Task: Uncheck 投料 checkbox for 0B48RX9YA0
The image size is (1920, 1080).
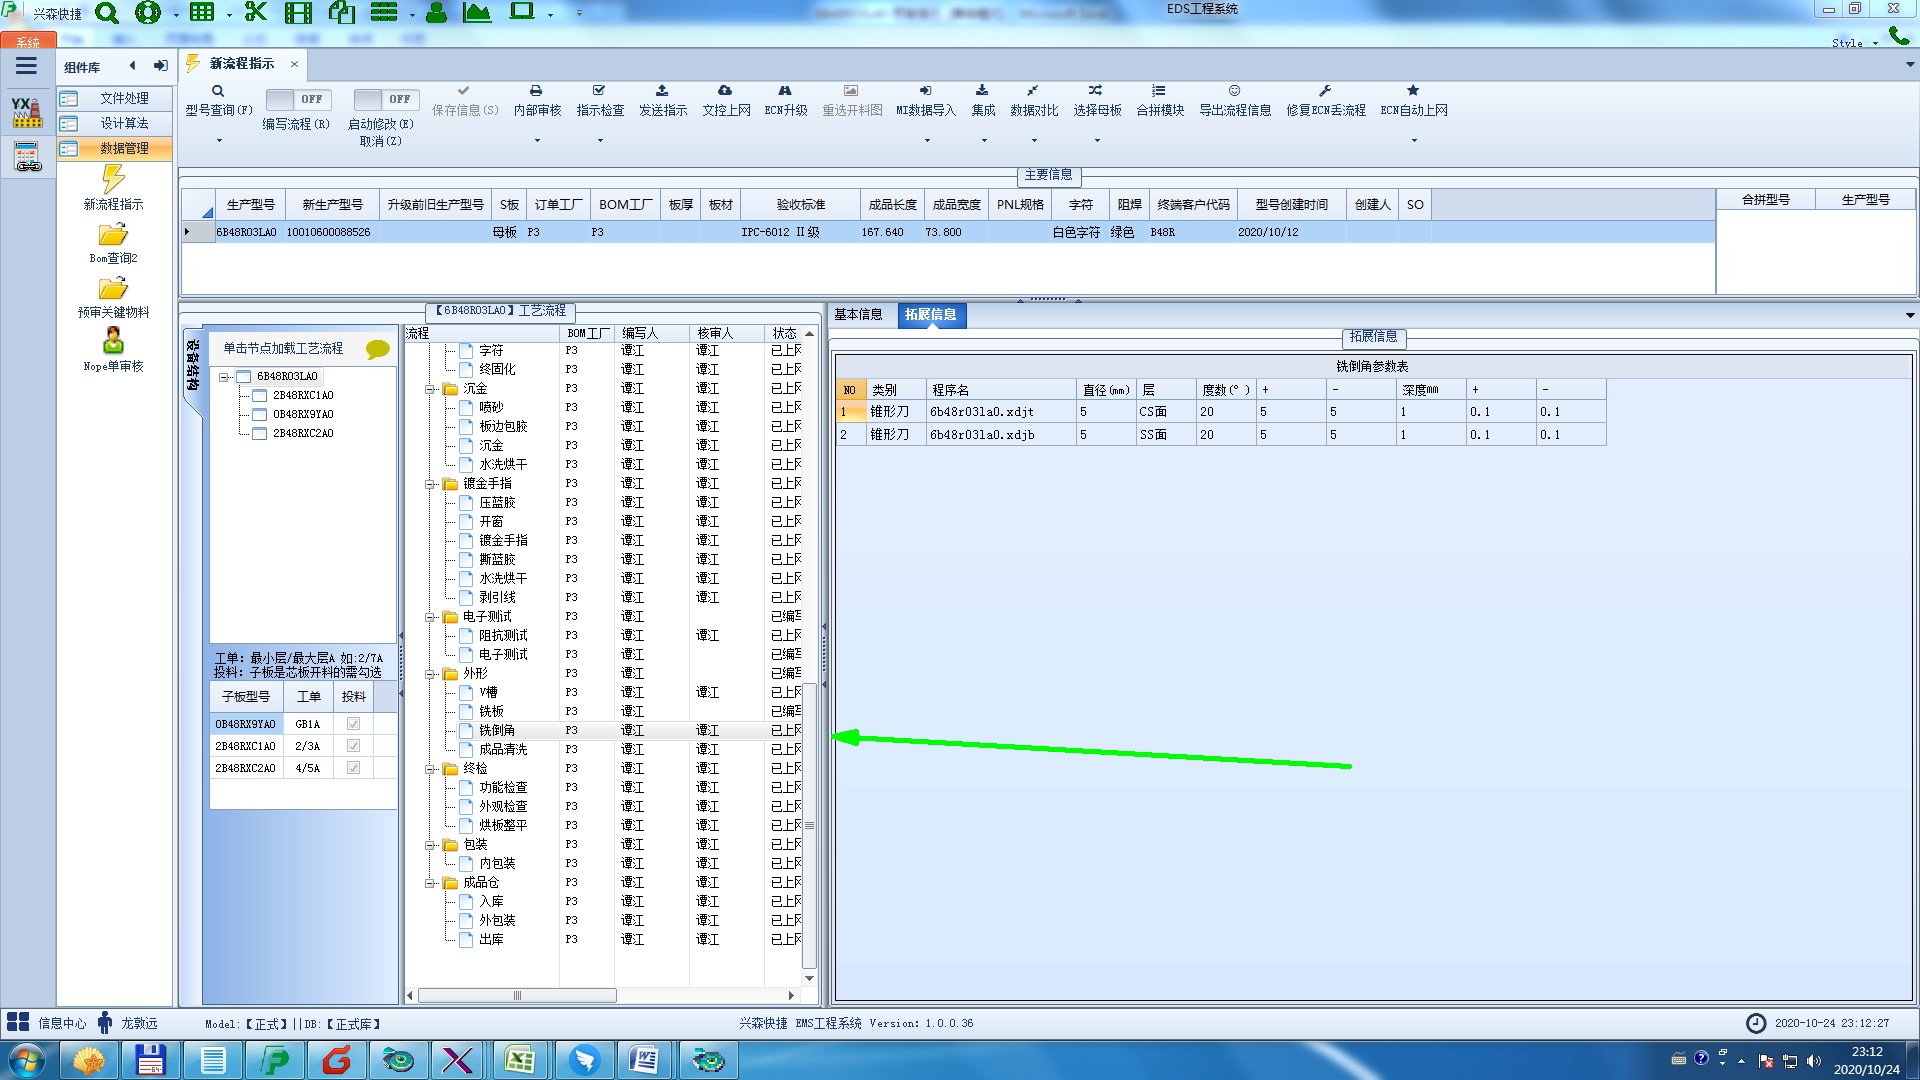Action: point(353,724)
